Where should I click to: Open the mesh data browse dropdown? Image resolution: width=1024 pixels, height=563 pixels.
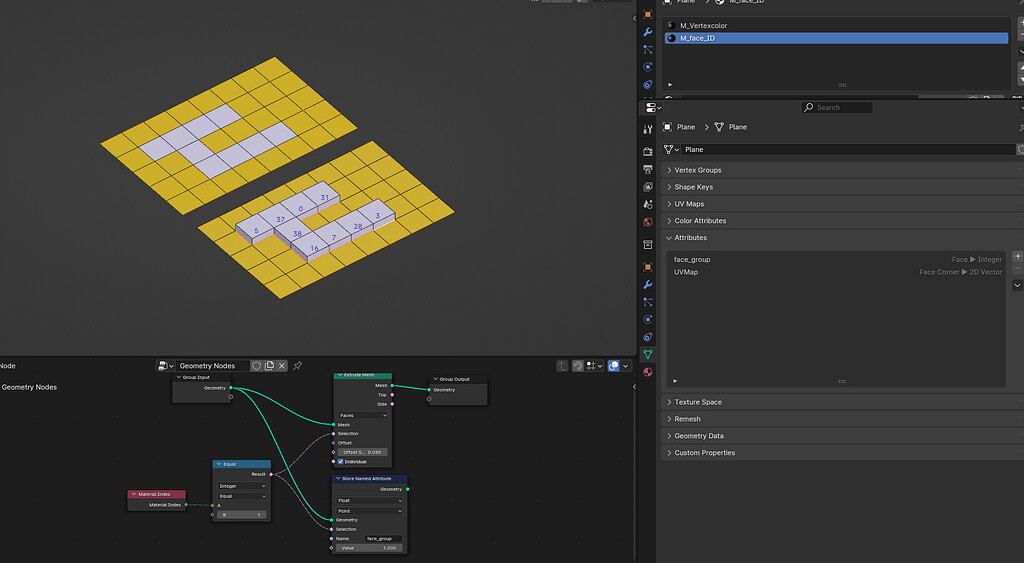click(x=671, y=150)
